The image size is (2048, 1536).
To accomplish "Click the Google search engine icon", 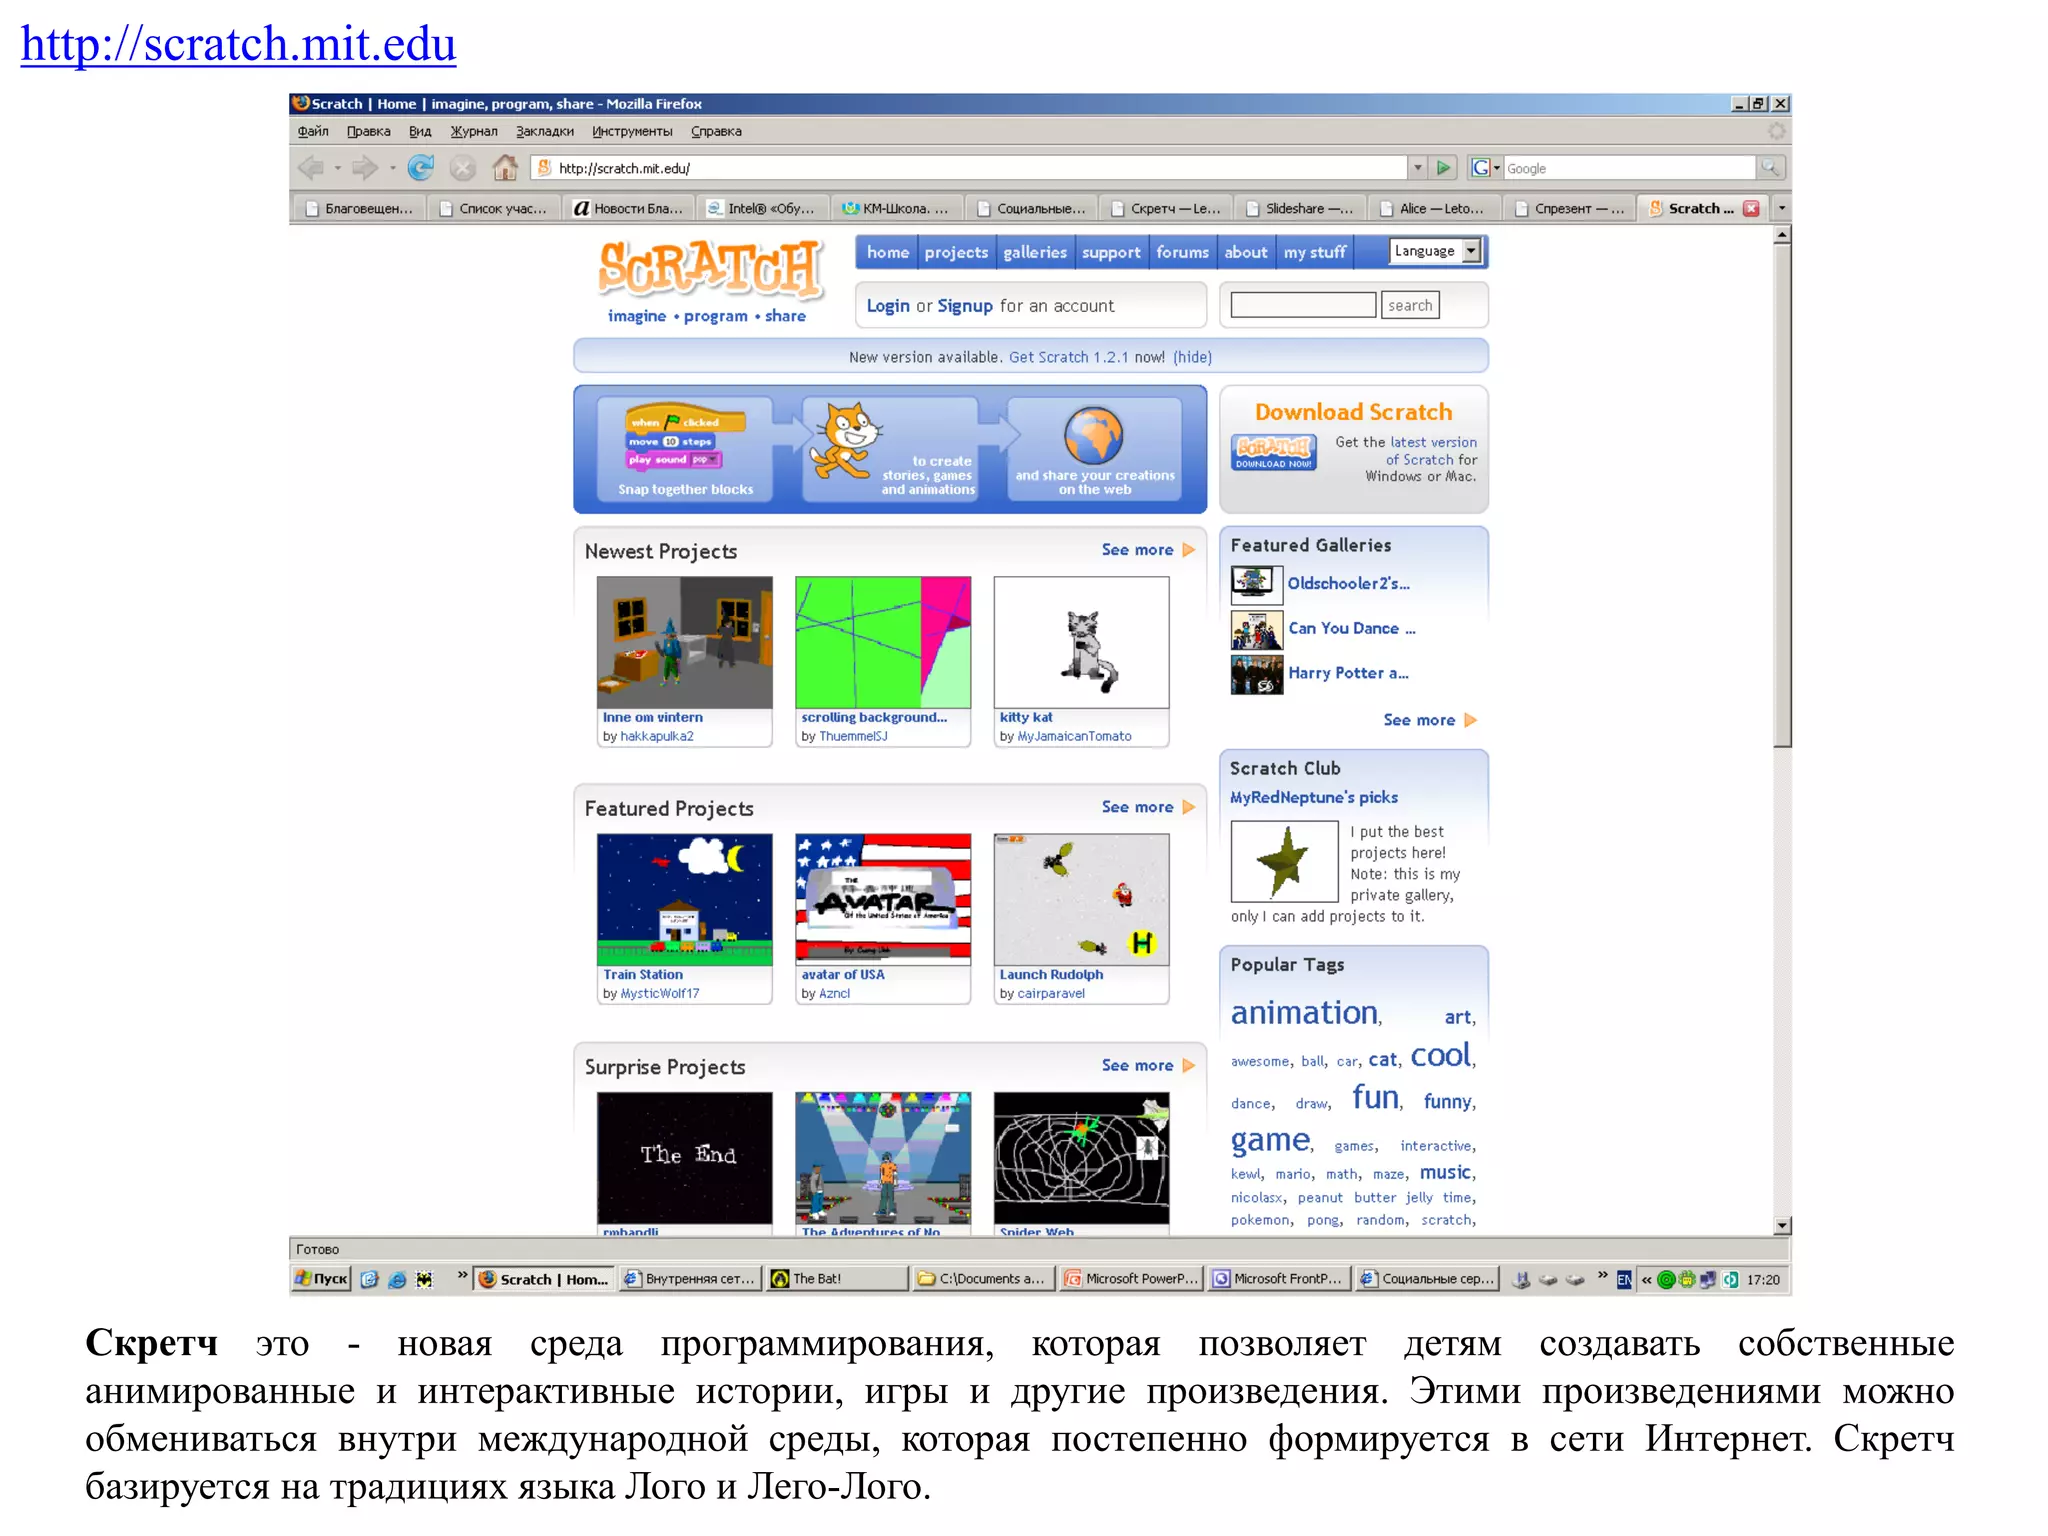I will tap(1481, 168).
